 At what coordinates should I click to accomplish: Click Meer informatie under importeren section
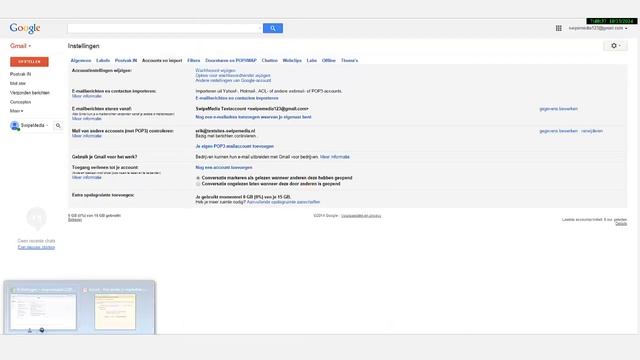(87, 96)
